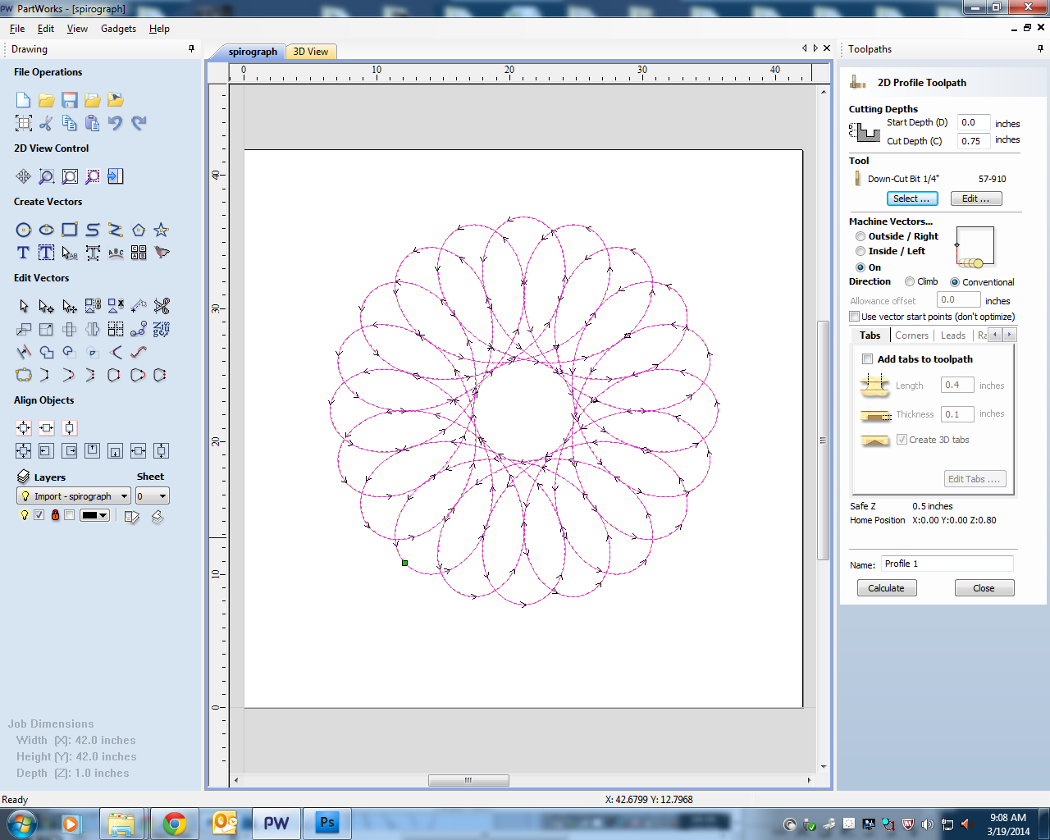Select the Draw Polygon tool
1050x840 pixels.
tap(139, 230)
